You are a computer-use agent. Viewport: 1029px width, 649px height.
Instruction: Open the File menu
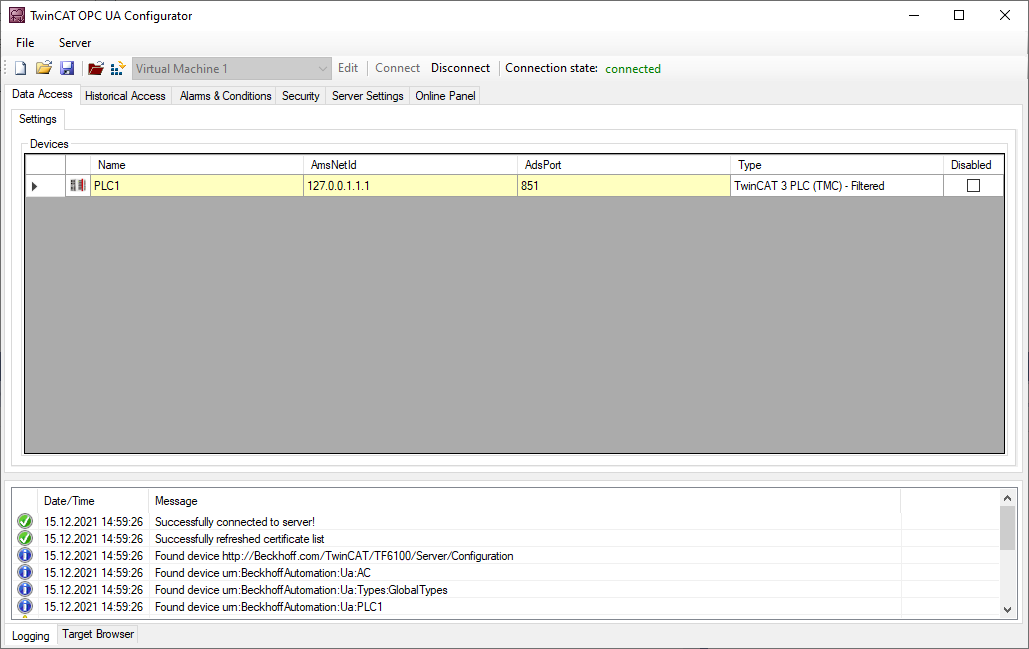tap(25, 43)
